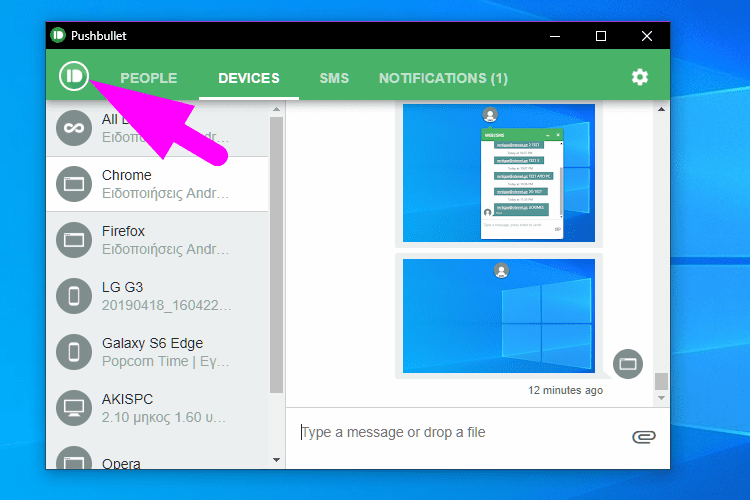This screenshot has width=750, height=500.
Task: Switch to the PEOPLE tab
Action: [149, 78]
